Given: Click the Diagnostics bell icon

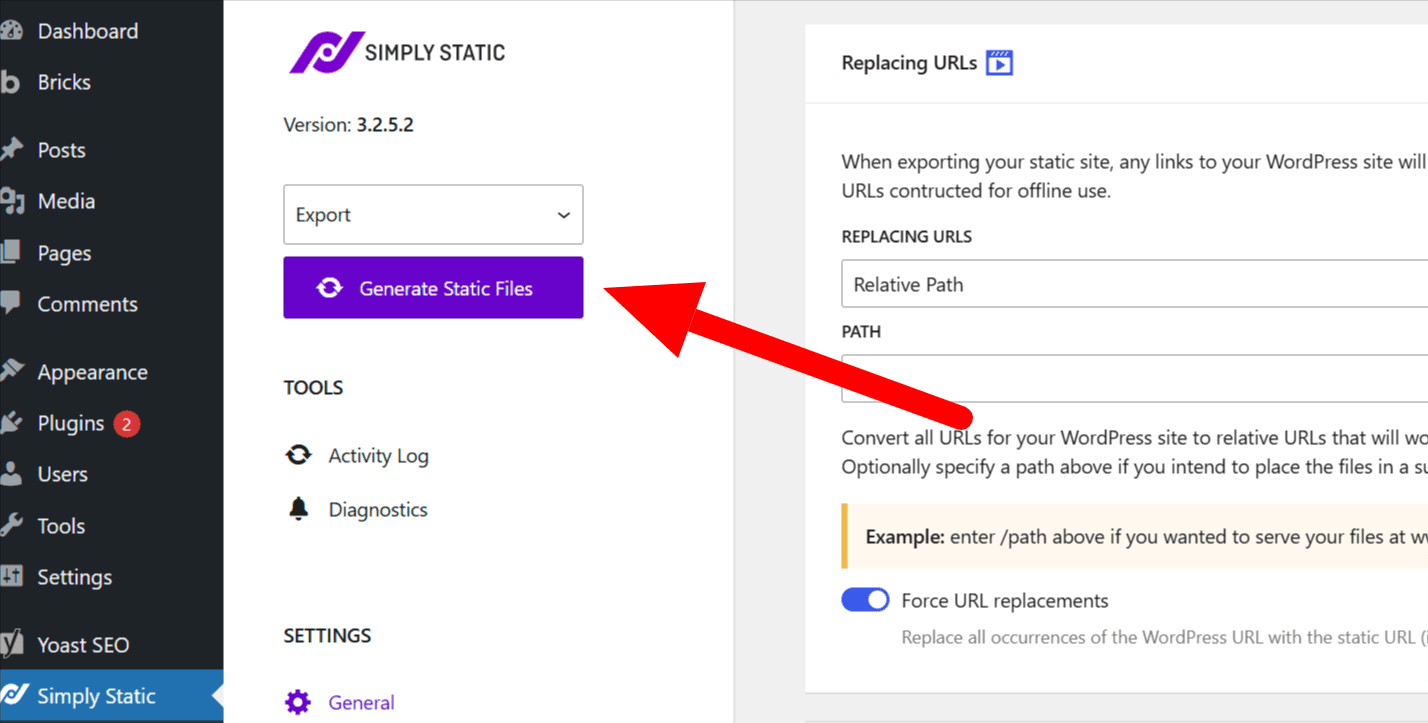Looking at the screenshot, I should click(x=298, y=508).
